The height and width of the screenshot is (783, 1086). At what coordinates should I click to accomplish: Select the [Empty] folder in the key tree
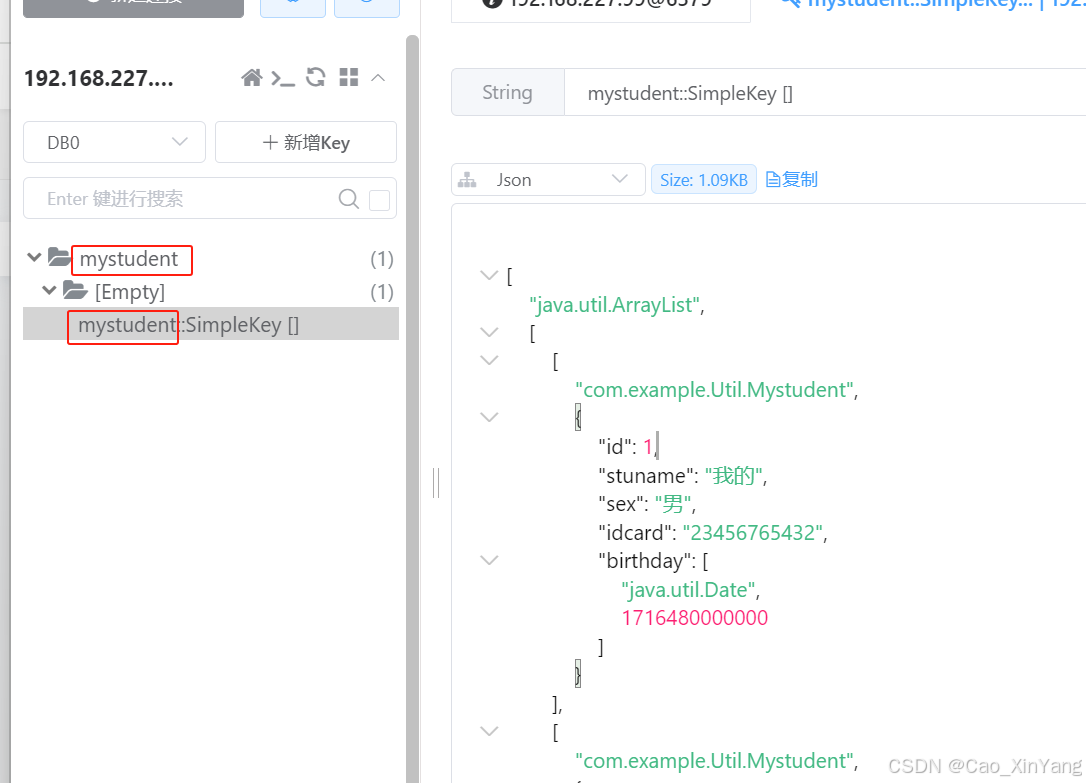pos(130,292)
